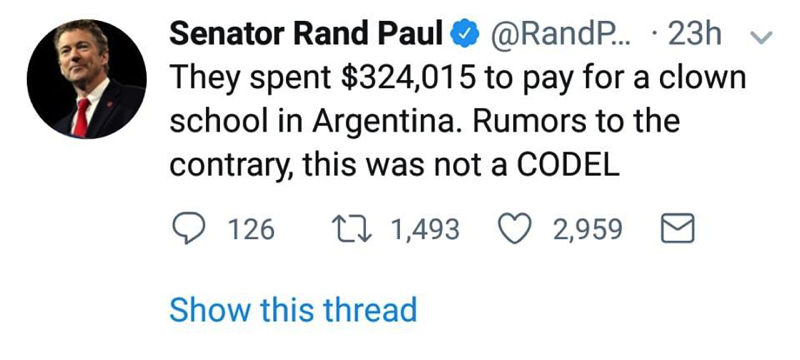Click the $324,015 amount in tweet
Viewport: 800px width, 360px height.
[407, 78]
